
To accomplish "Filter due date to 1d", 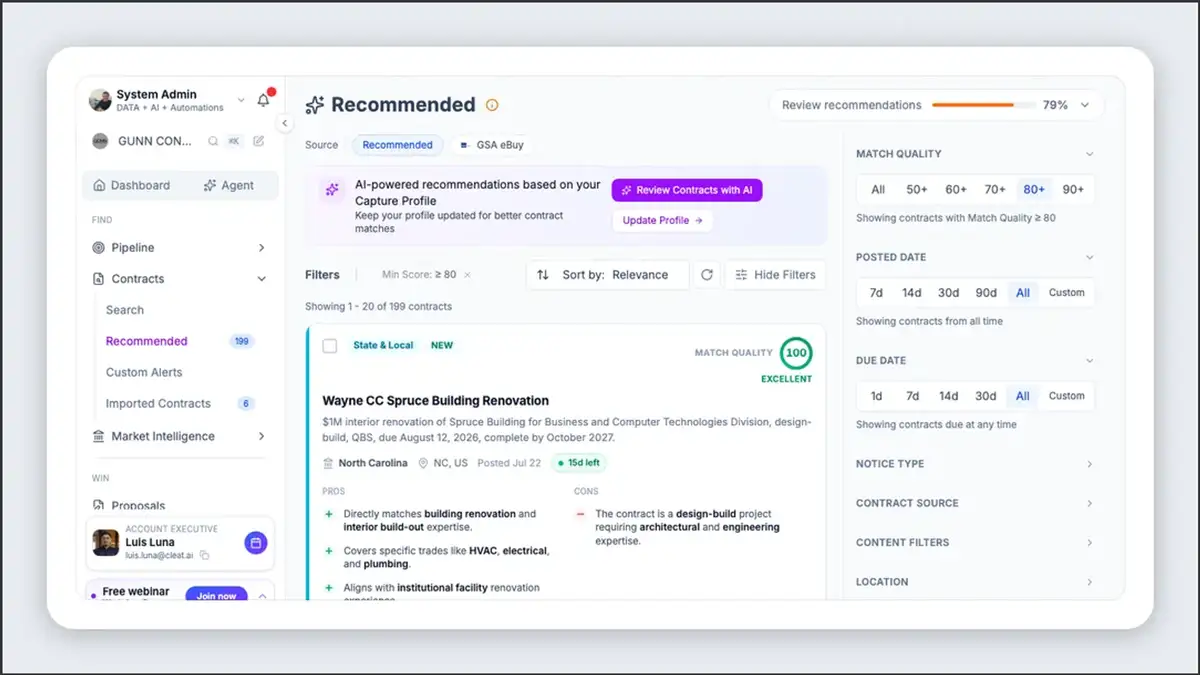I will click(x=876, y=396).
